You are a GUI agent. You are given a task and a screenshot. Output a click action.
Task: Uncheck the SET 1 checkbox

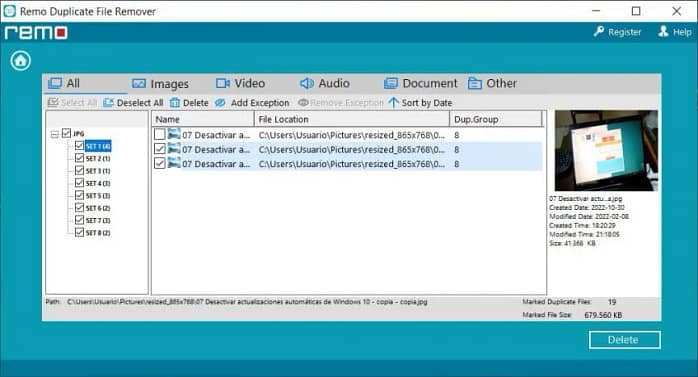[x=79, y=146]
